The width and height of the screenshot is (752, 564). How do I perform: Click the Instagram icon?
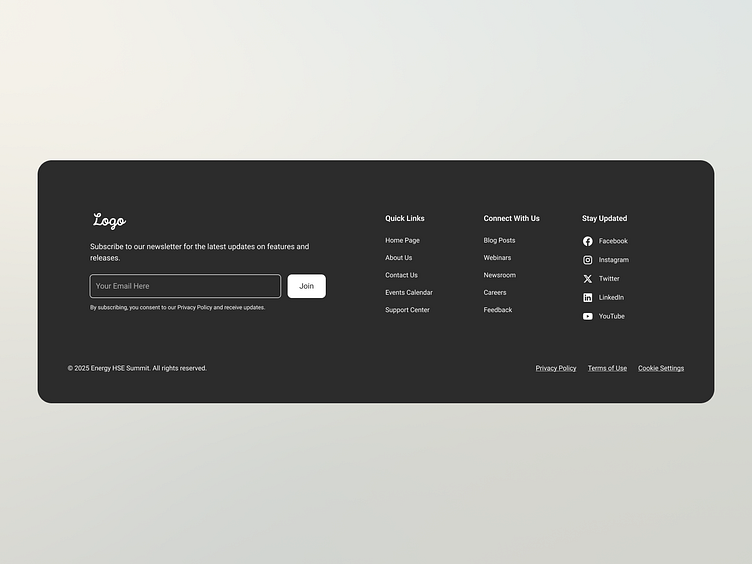pyautogui.click(x=588, y=260)
